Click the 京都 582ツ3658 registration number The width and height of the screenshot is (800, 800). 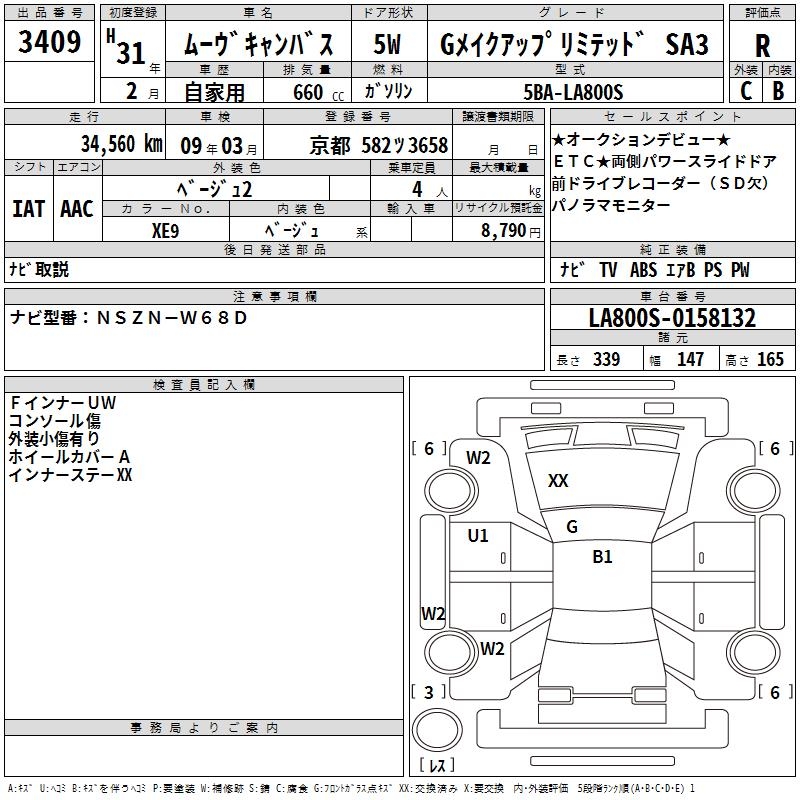click(x=379, y=145)
